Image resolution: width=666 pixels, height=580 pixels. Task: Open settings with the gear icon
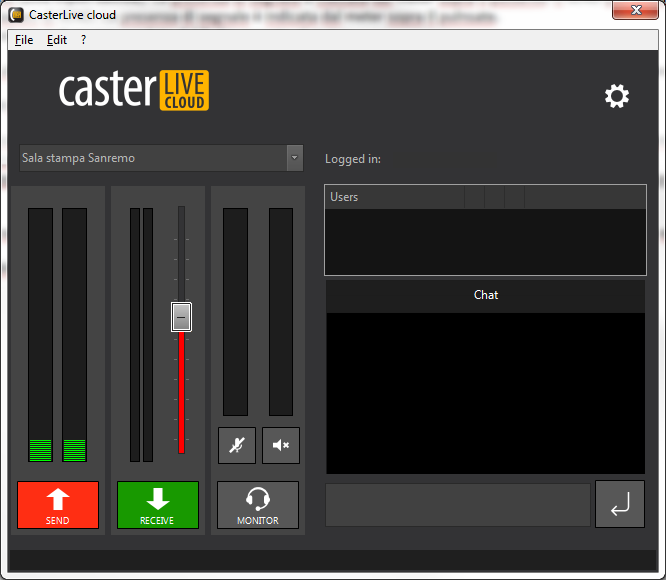pos(617,96)
